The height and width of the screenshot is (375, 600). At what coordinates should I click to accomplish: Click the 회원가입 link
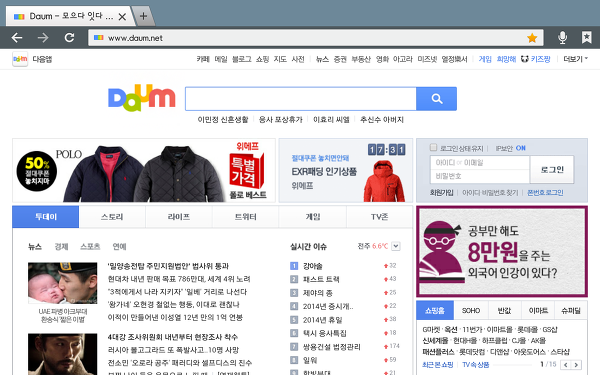point(442,192)
